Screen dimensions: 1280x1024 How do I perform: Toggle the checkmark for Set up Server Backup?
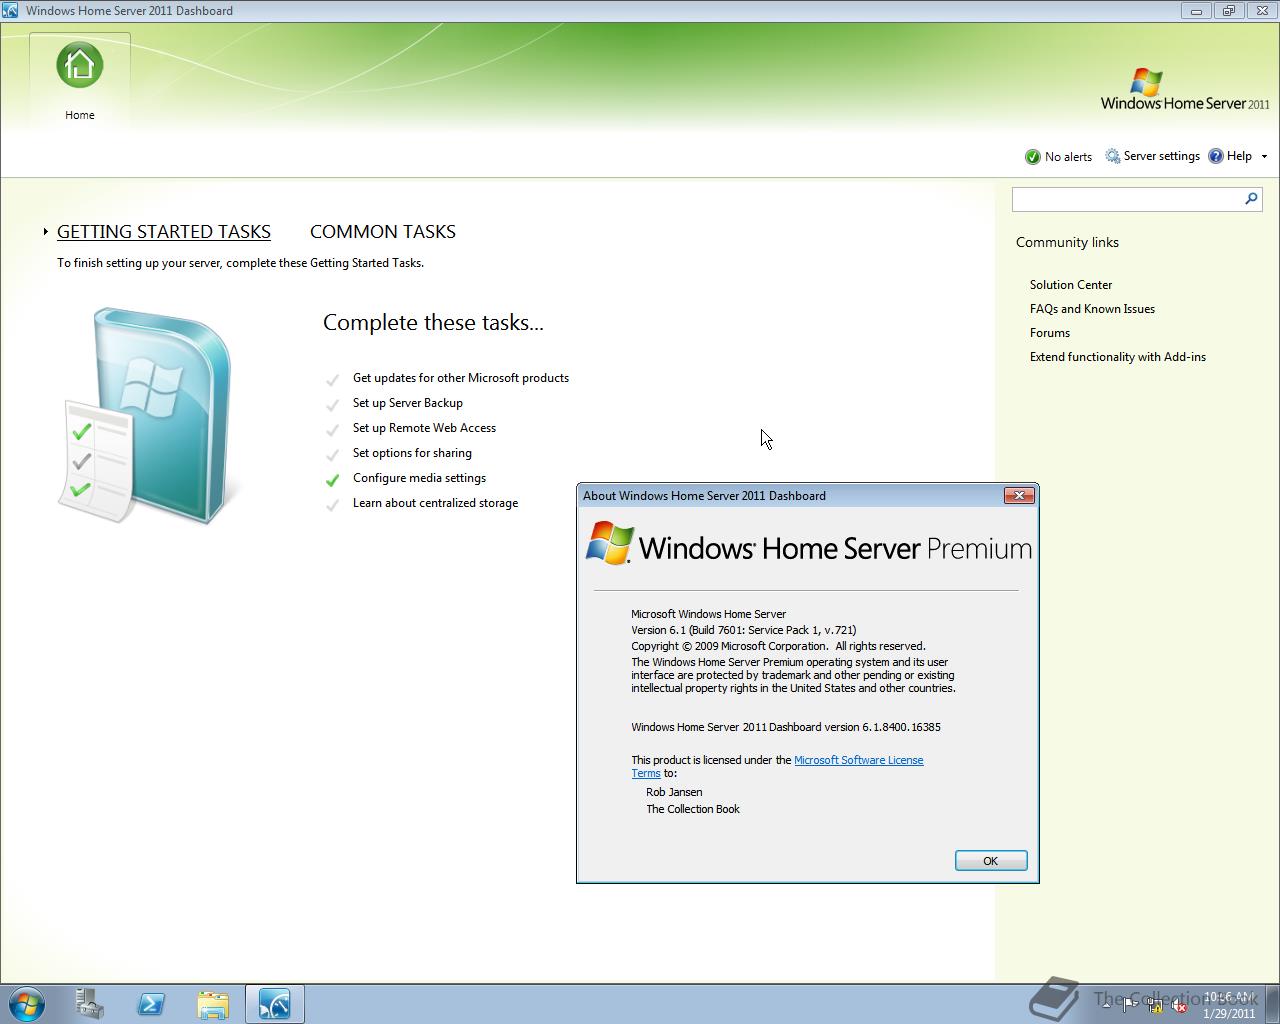(x=332, y=404)
